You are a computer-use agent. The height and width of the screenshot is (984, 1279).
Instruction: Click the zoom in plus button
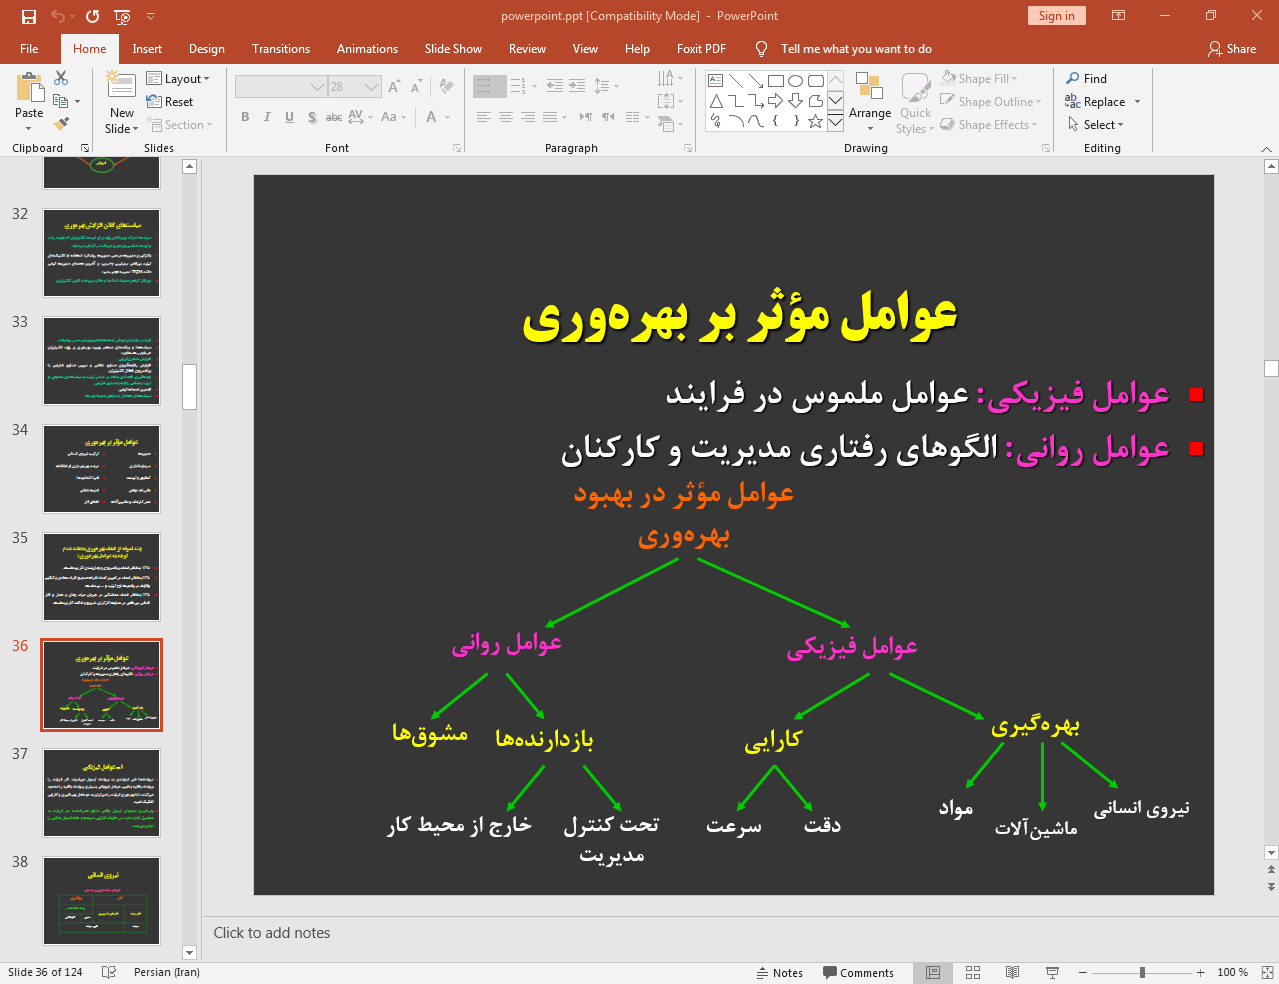click(x=1200, y=973)
